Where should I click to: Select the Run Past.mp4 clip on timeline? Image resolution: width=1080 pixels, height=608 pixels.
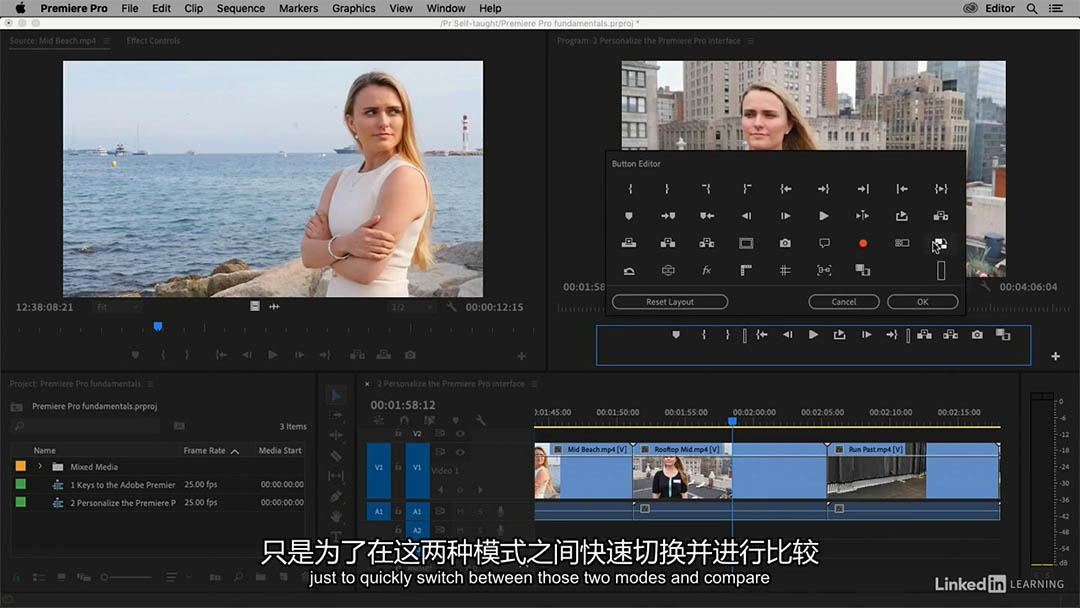coord(913,470)
